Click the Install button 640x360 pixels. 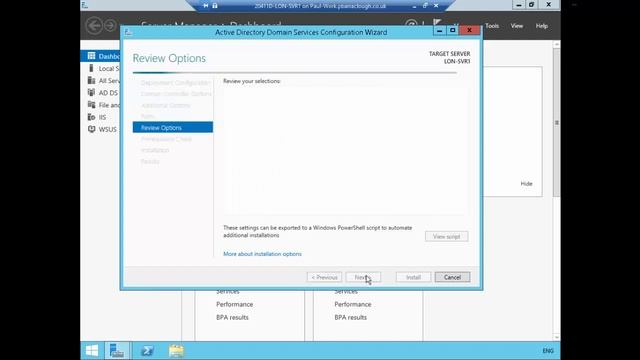[413, 277]
